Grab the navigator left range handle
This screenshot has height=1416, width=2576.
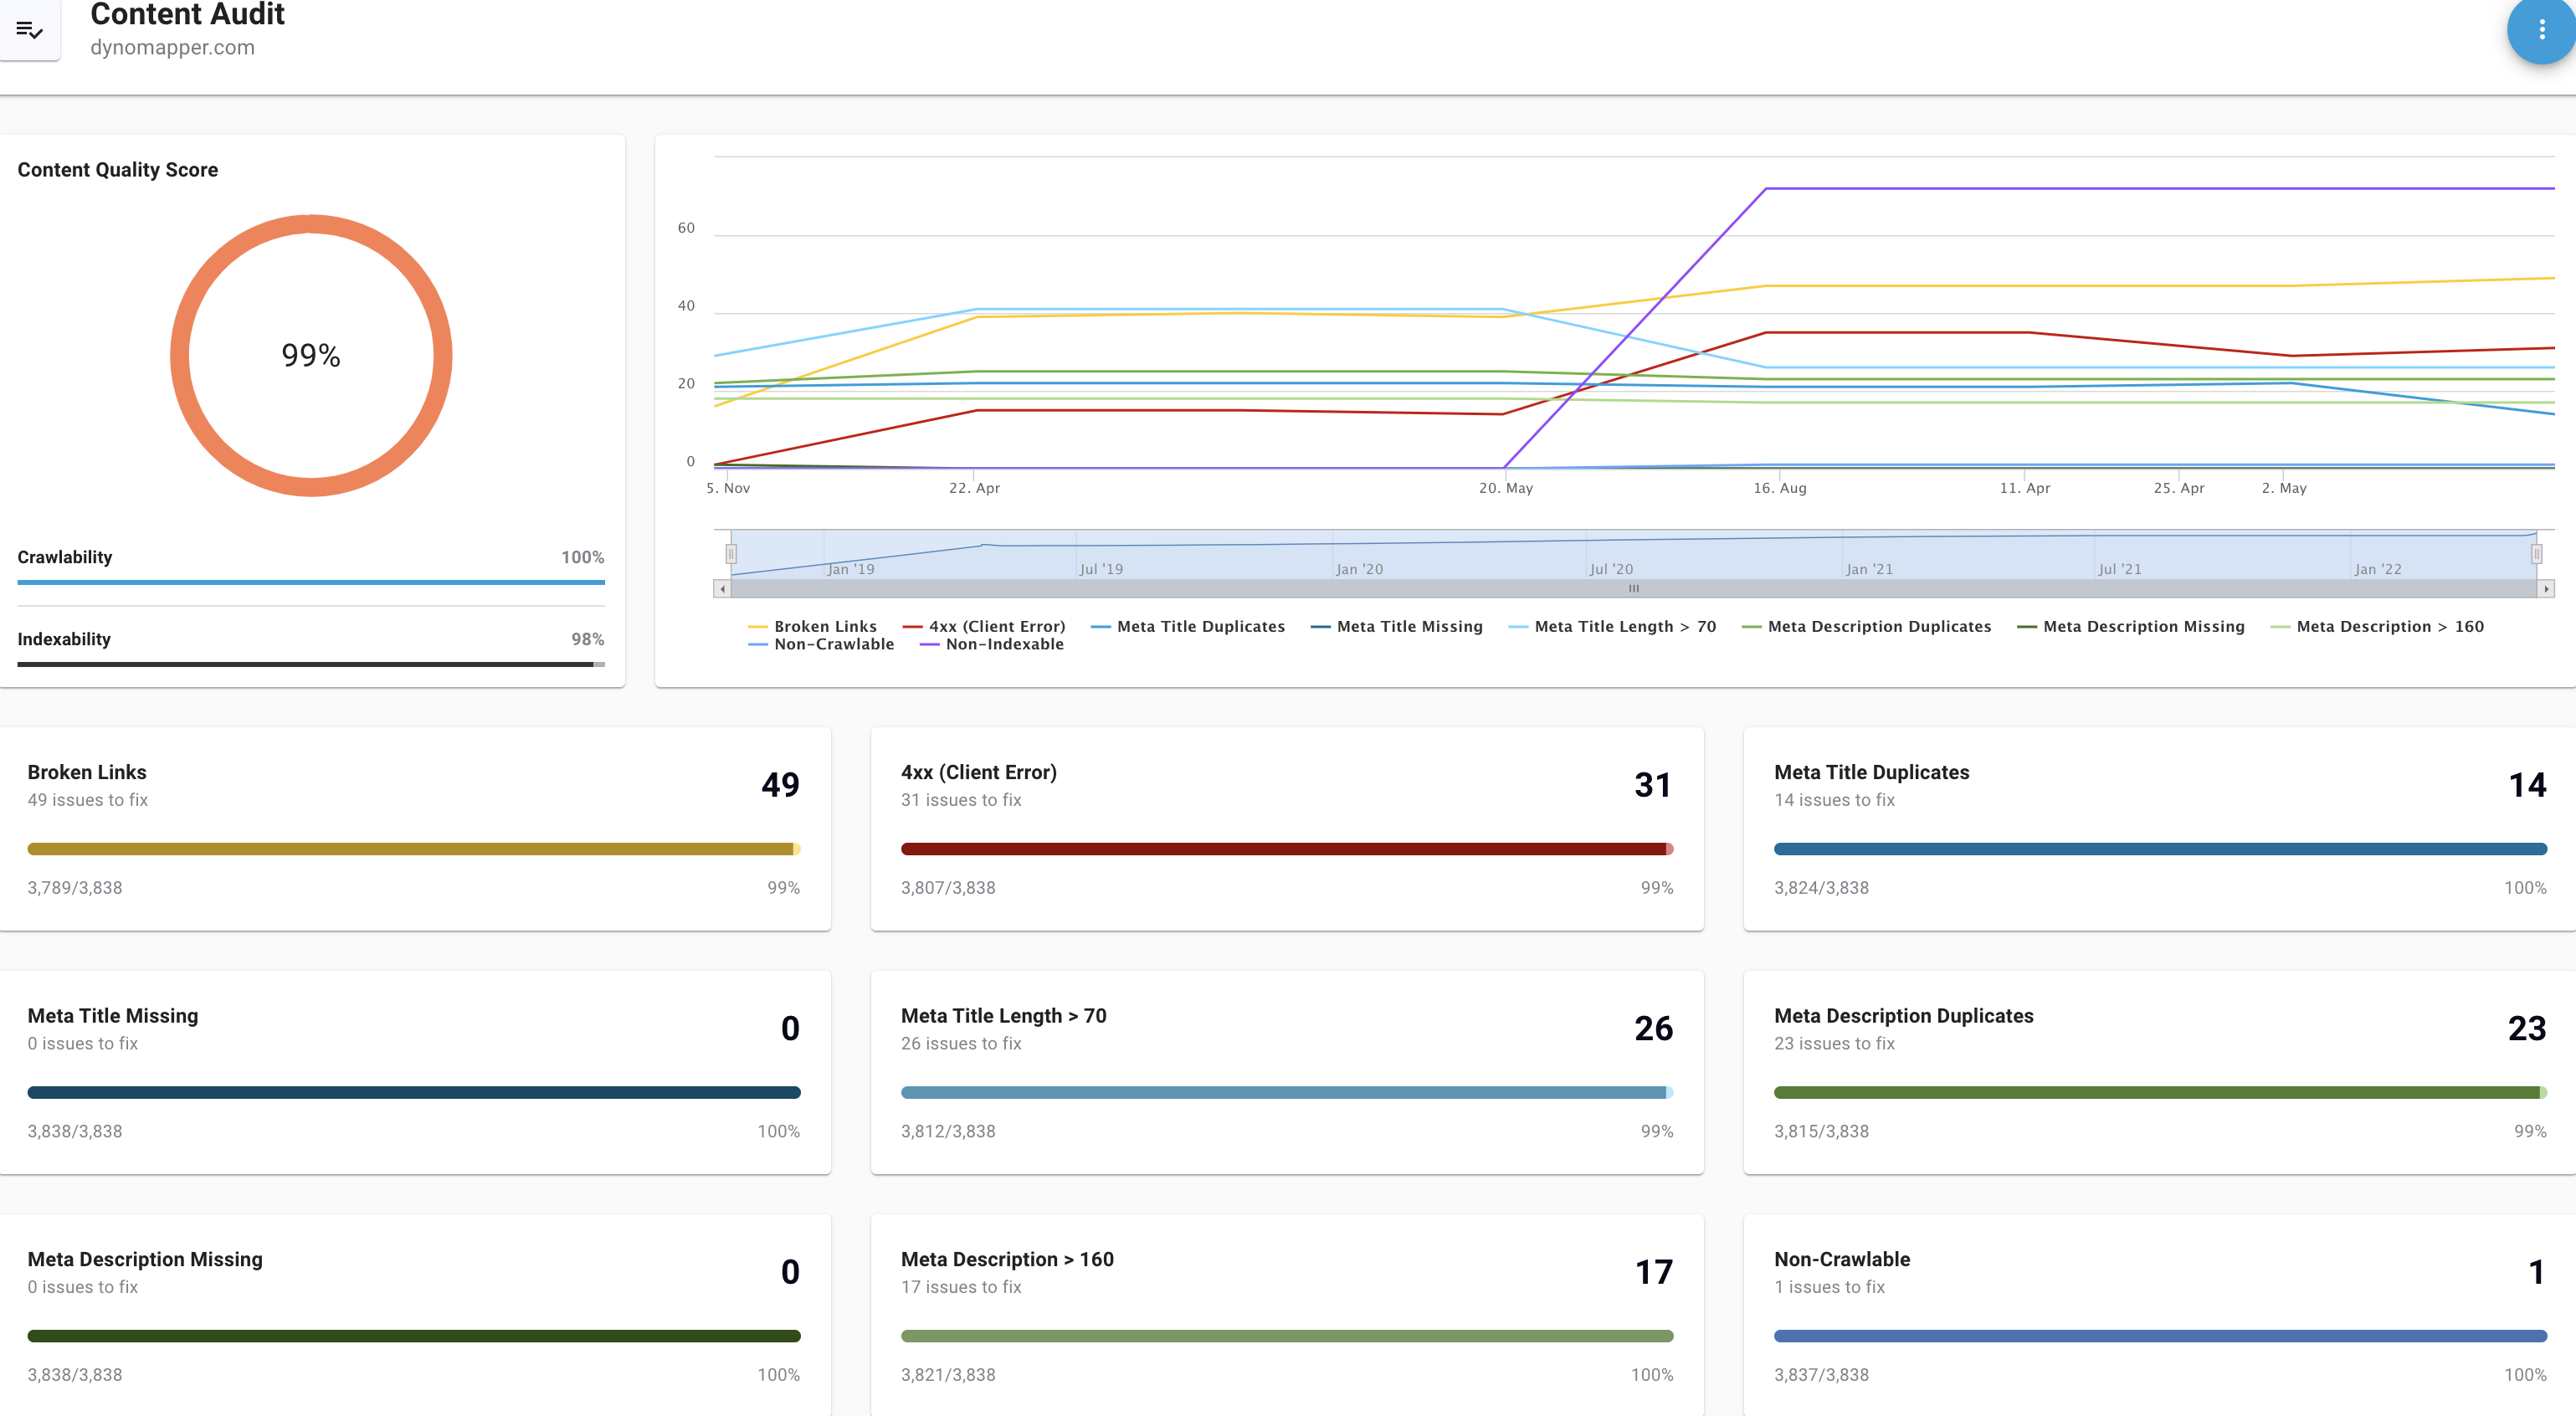click(731, 553)
